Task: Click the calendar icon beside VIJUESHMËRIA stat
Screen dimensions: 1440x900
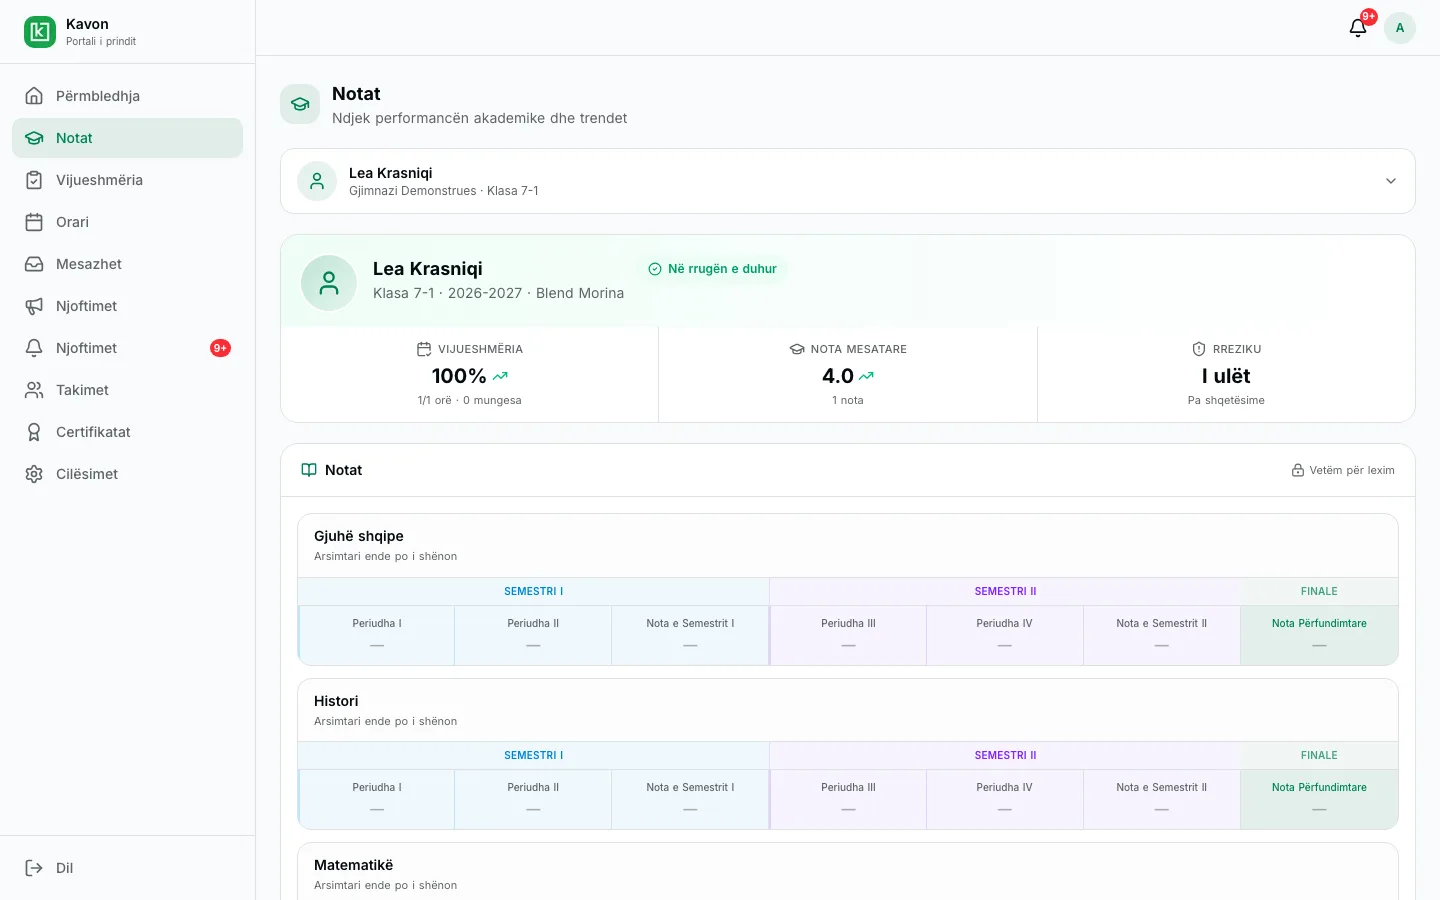Action: pos(424,349)
